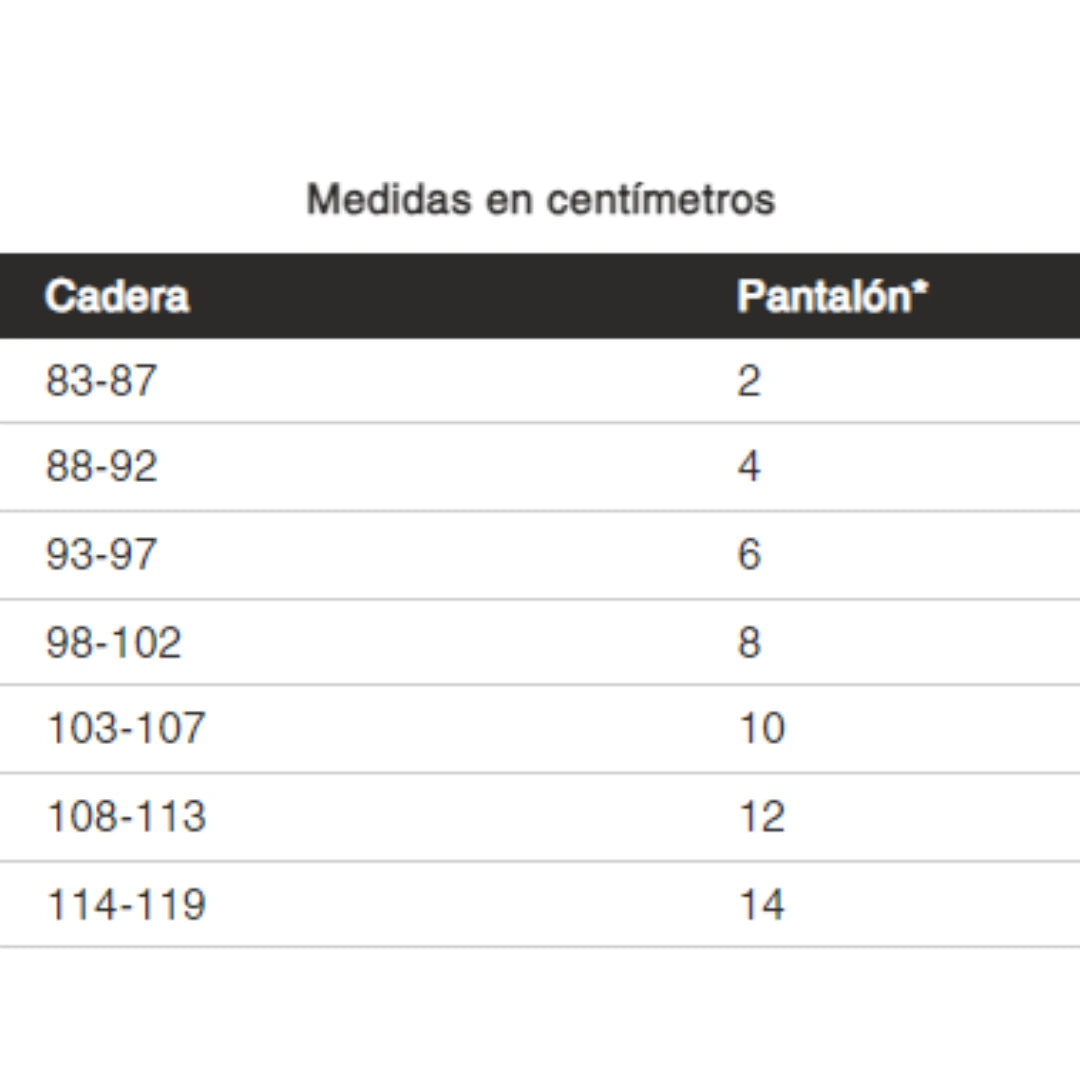Click pants size 10 cell
This screenshot has height=1080, width=1080.
pyautogui.click(x=761, y=728)
